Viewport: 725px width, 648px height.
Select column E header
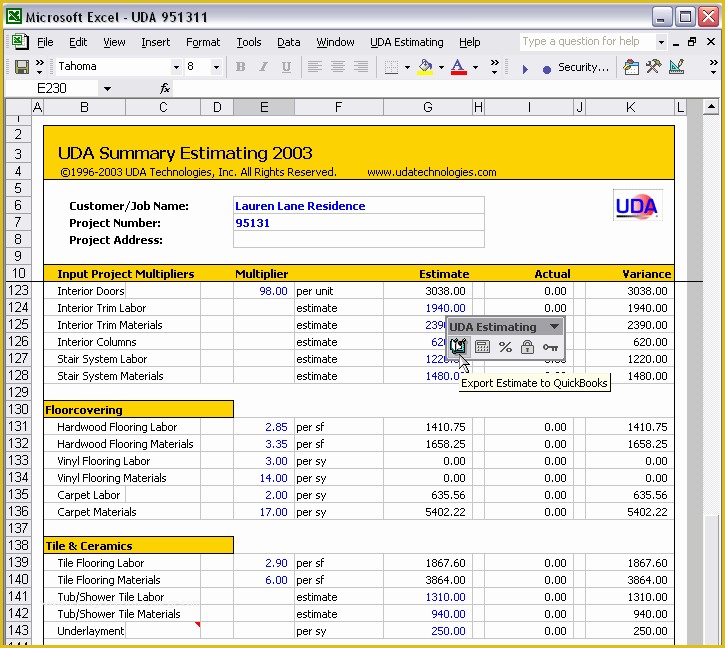click(264, 107)
